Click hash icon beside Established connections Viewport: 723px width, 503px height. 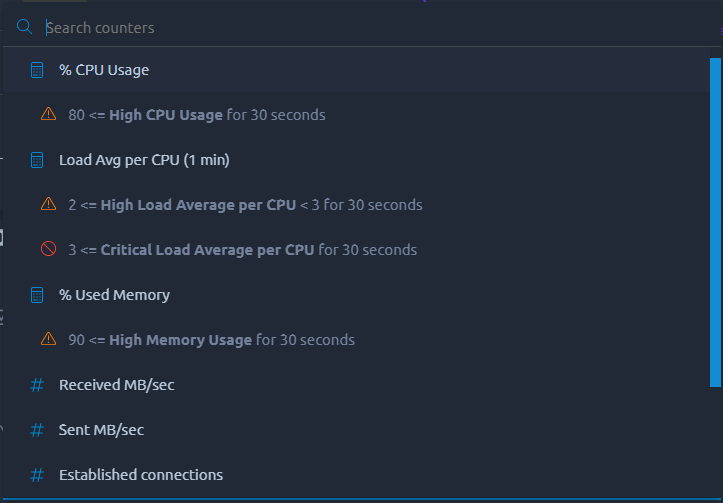(x=37, y=474)
